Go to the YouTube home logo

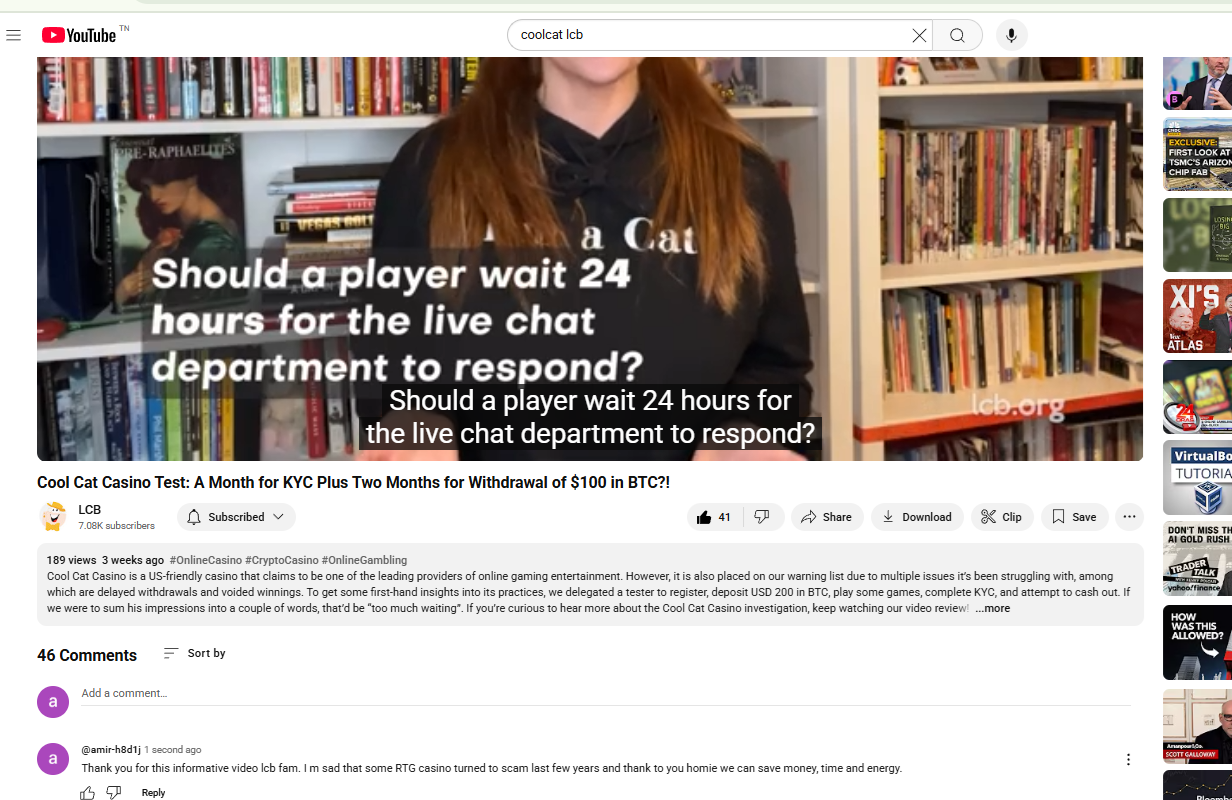click(x=79, y=36)
